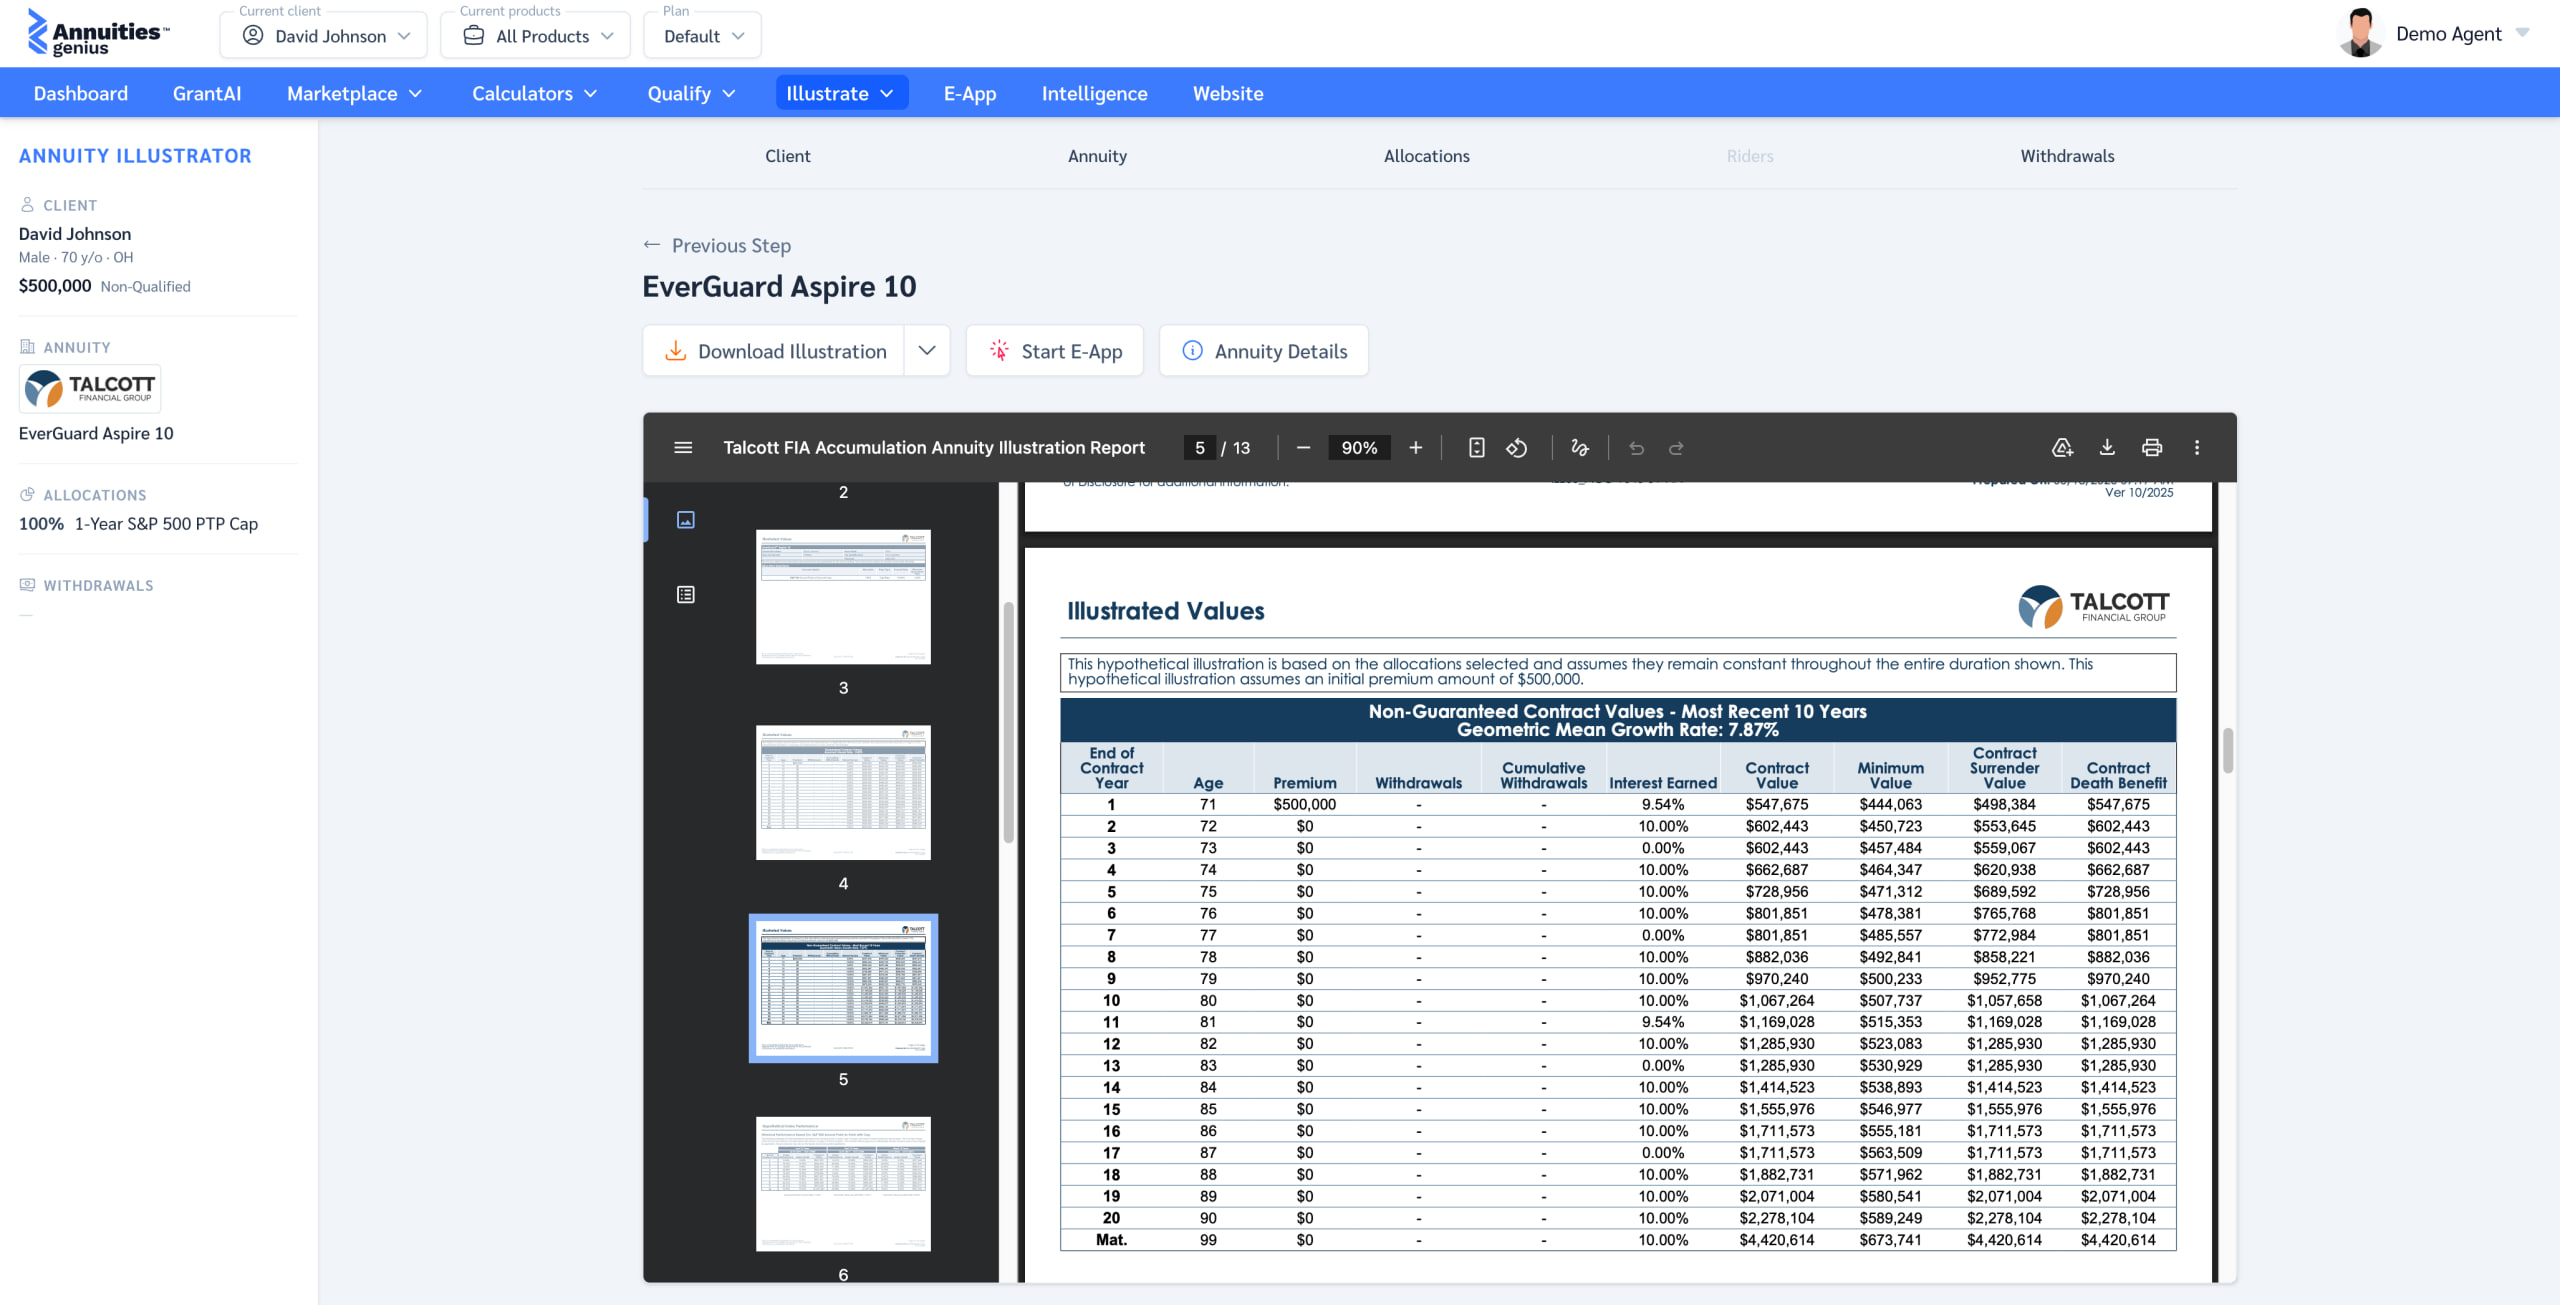2560x1305 pixels.
Task: Open the Current client David Johnson dropdown
Action: point(324,35)
